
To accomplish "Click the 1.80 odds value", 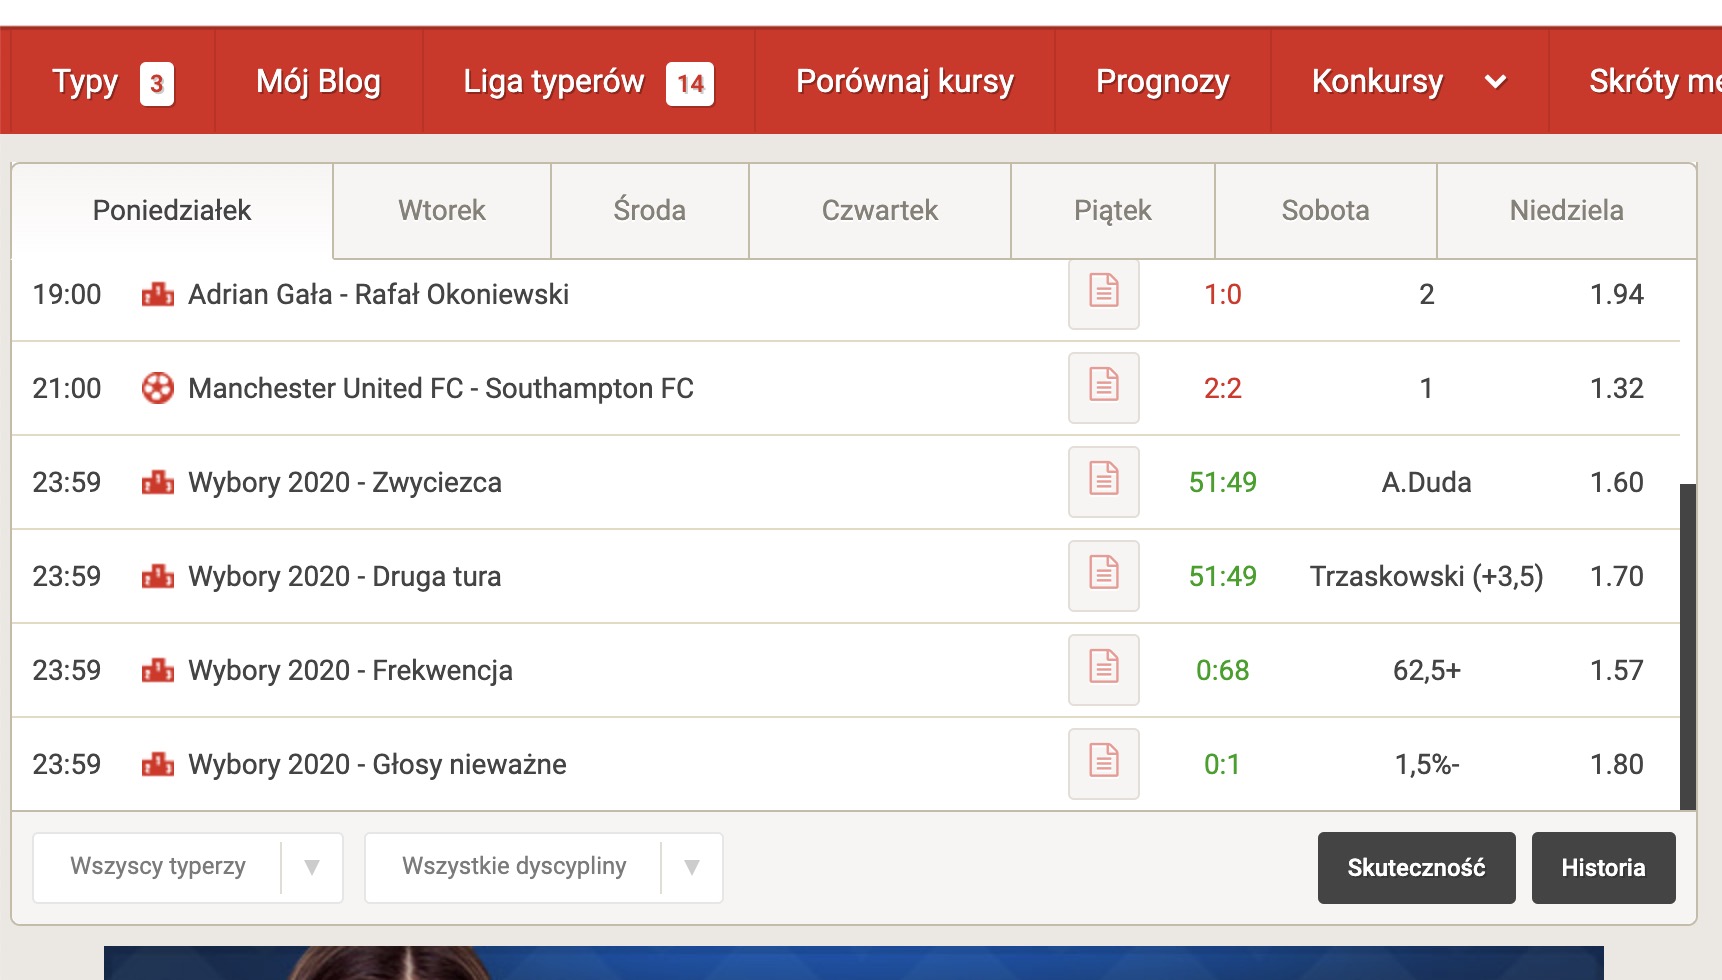I will [1617, 764].
